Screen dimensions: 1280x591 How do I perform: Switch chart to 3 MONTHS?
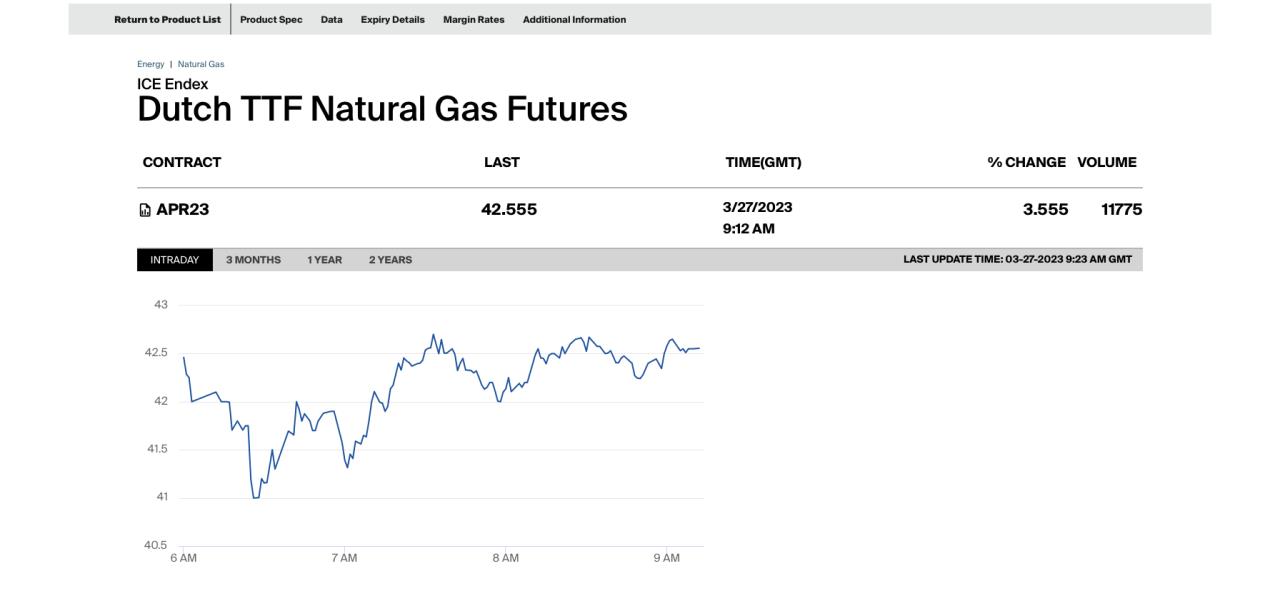coord(253,260)
